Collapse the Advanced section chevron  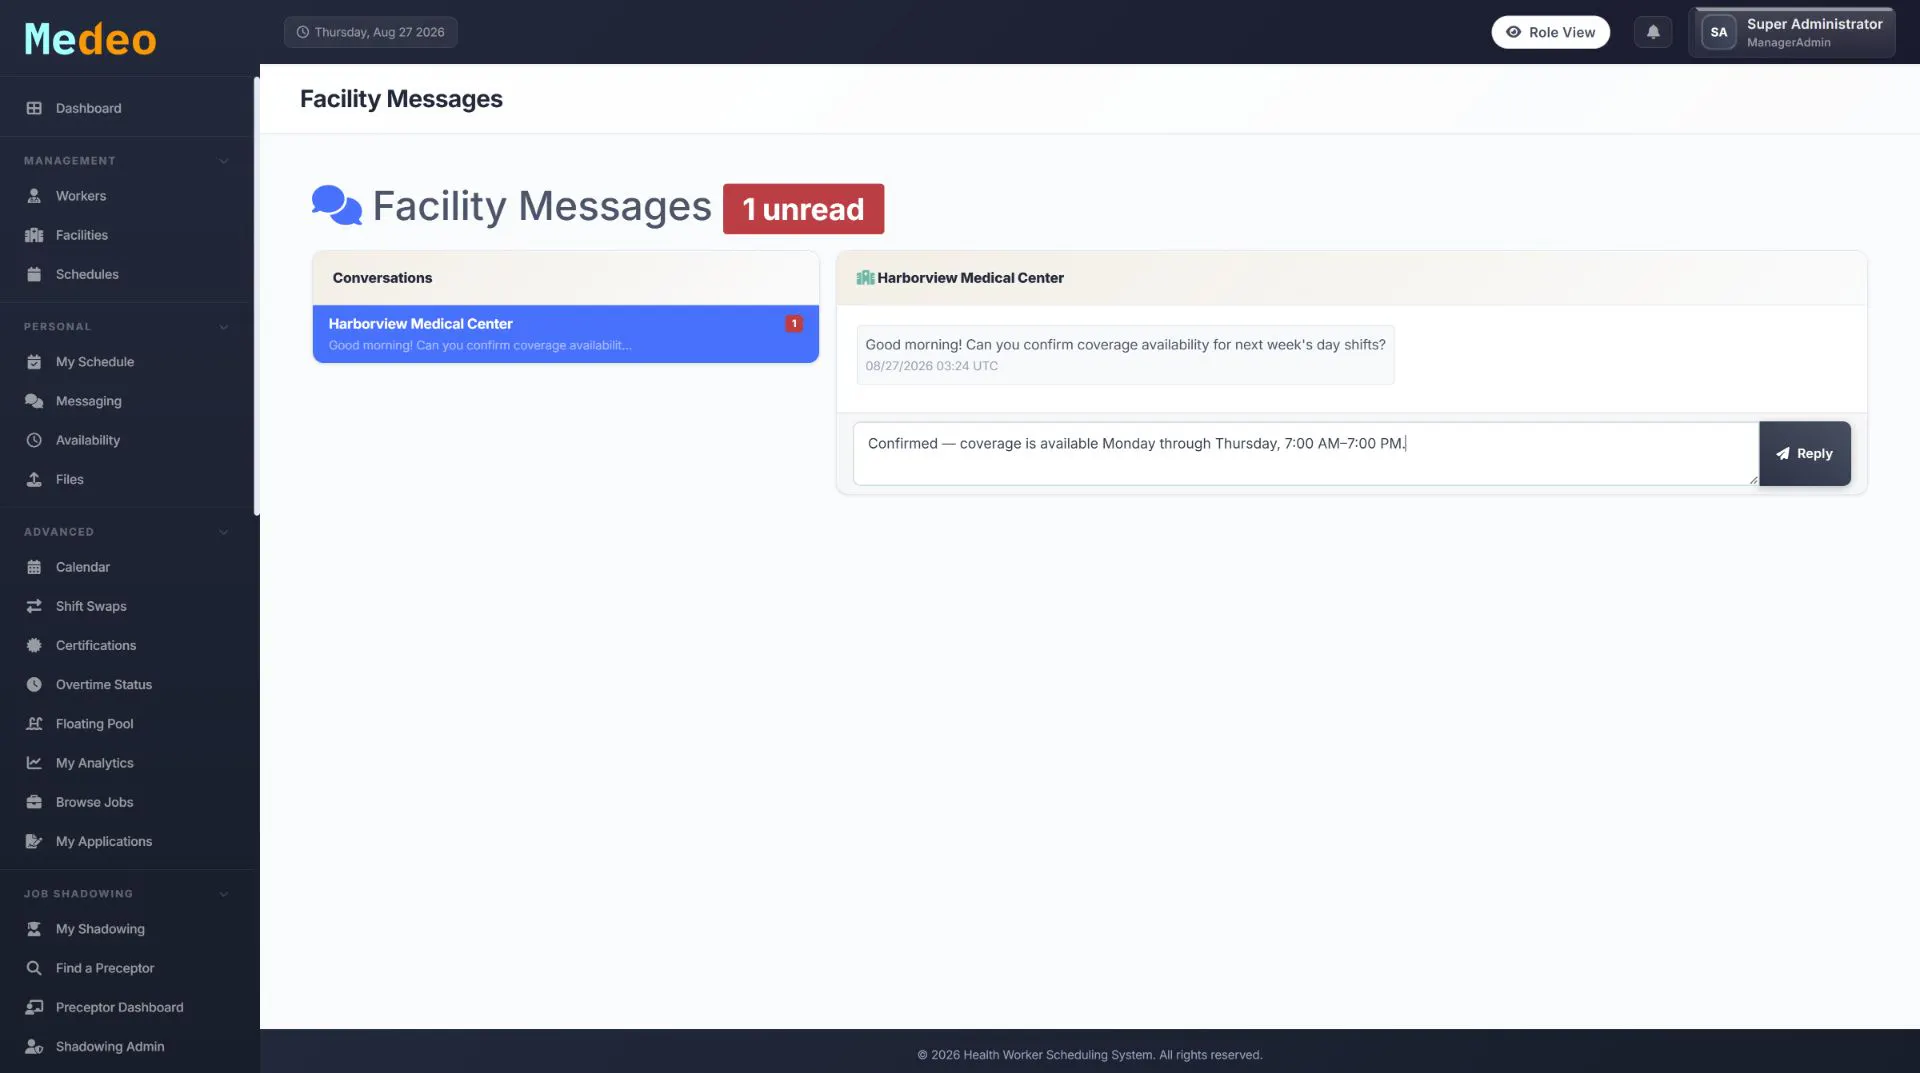point(224,532)
